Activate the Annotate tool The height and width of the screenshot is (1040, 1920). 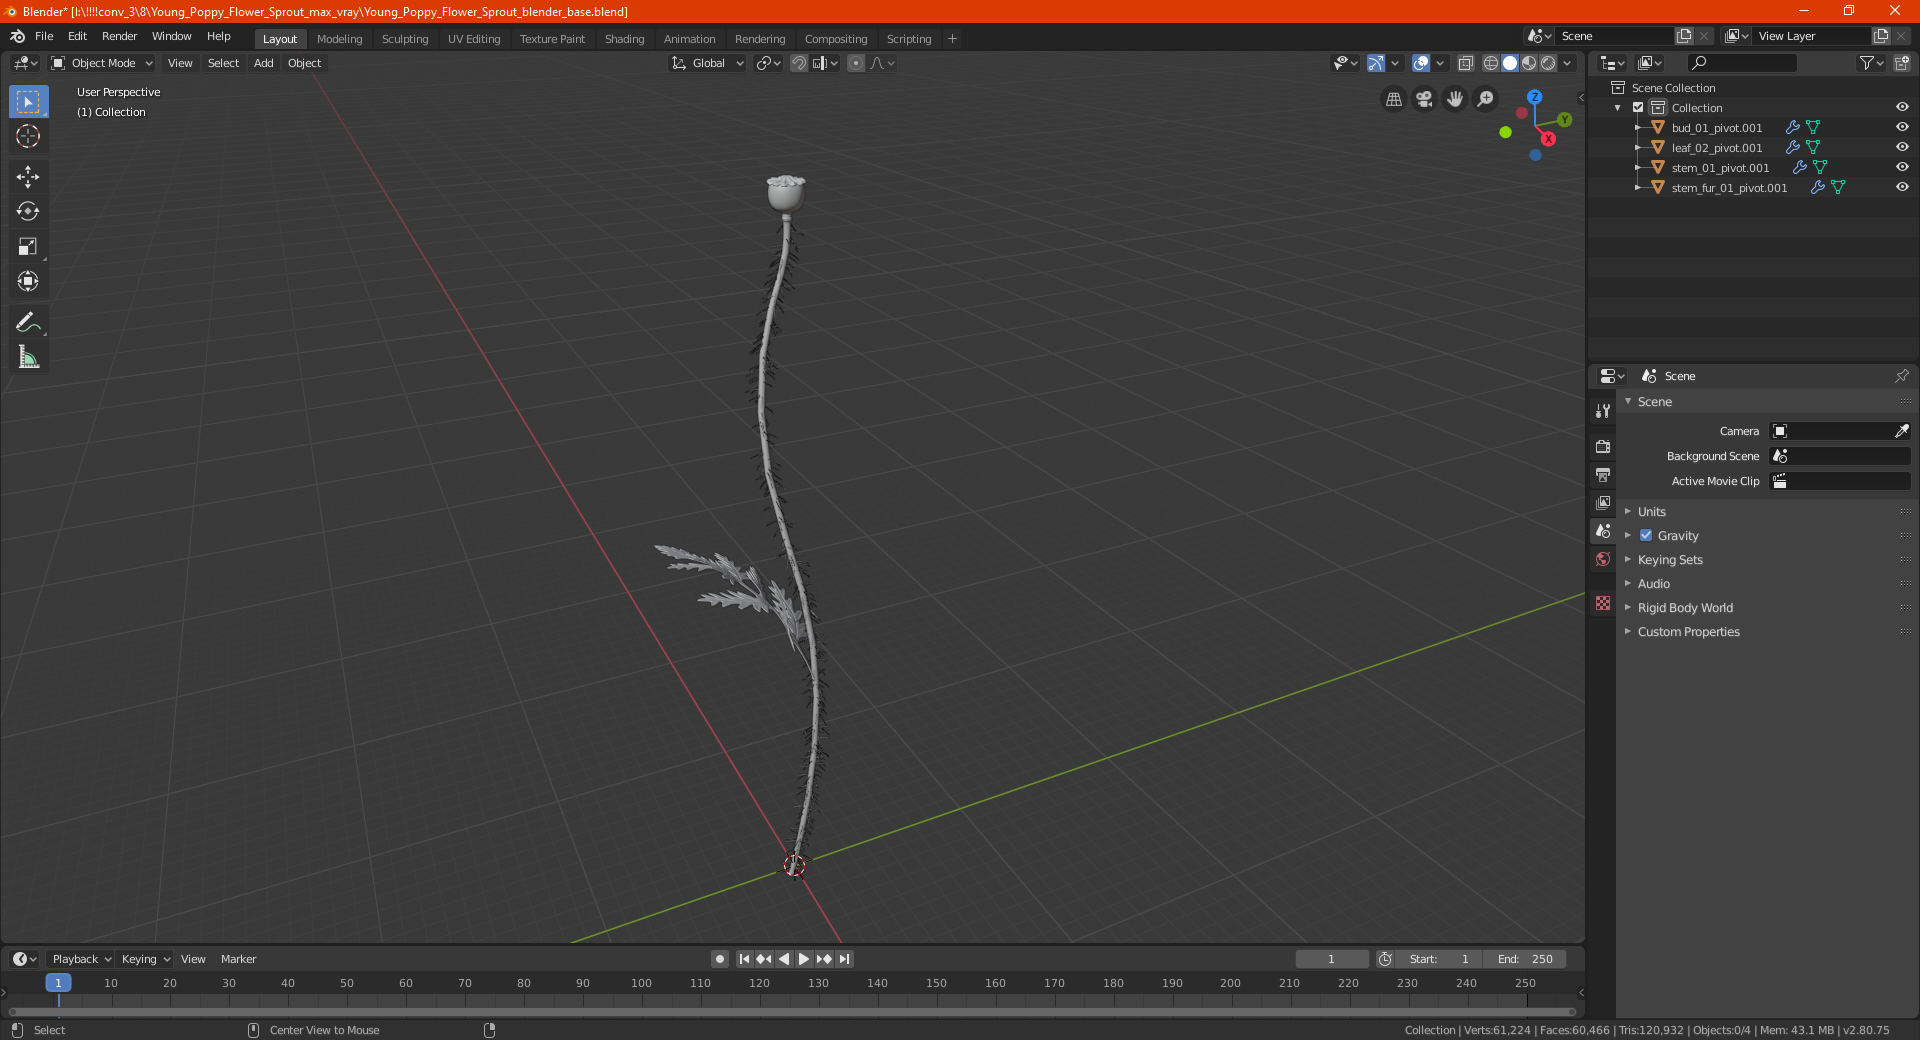tap(28, 322)
